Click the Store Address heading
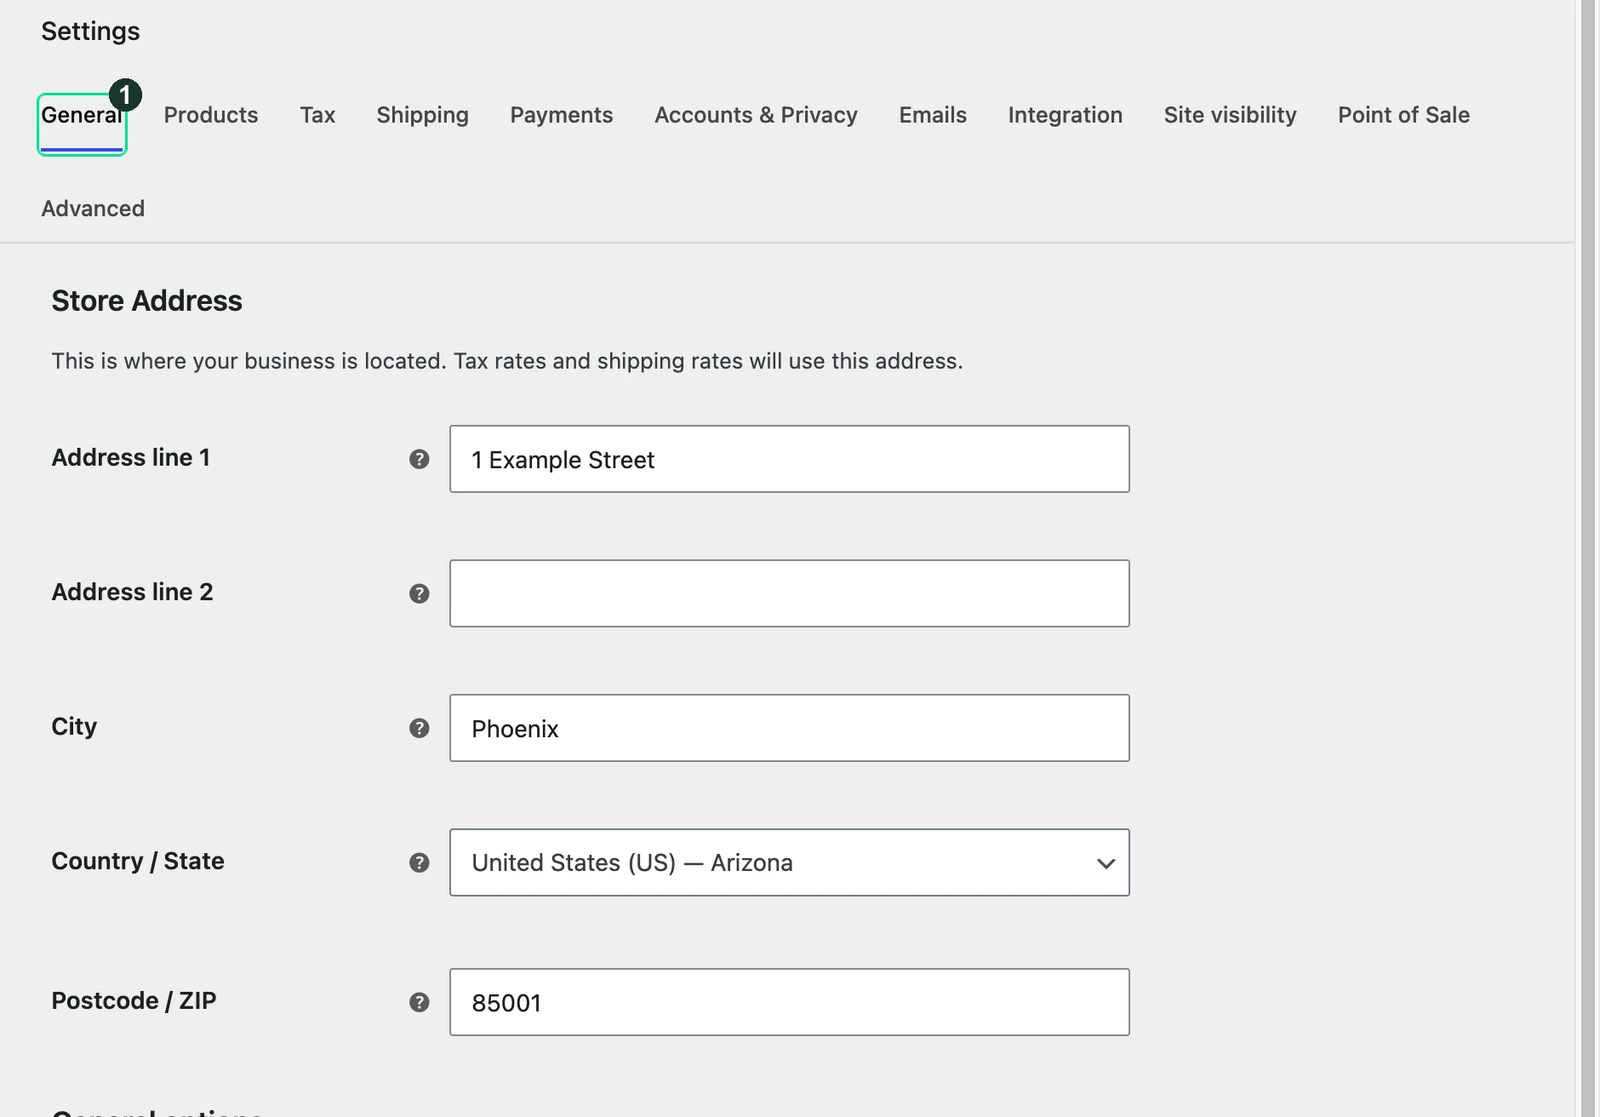The width and height of the screenshot is (1600, 1117). point(147,301)
